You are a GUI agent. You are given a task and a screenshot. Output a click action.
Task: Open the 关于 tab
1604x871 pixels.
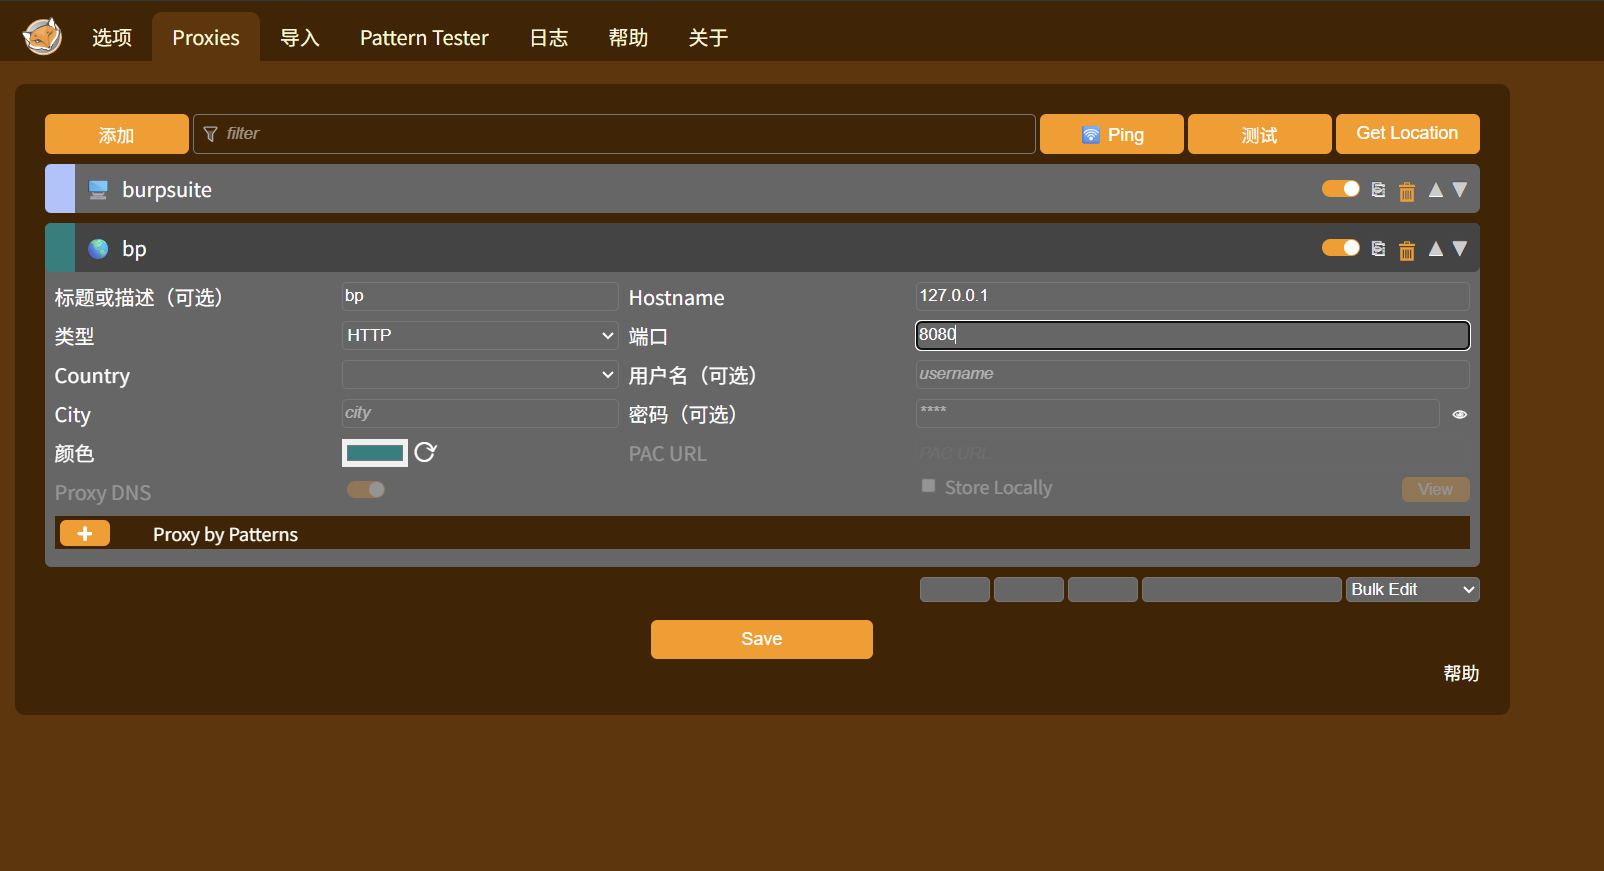pyautogui.click(x=708, y=38)
